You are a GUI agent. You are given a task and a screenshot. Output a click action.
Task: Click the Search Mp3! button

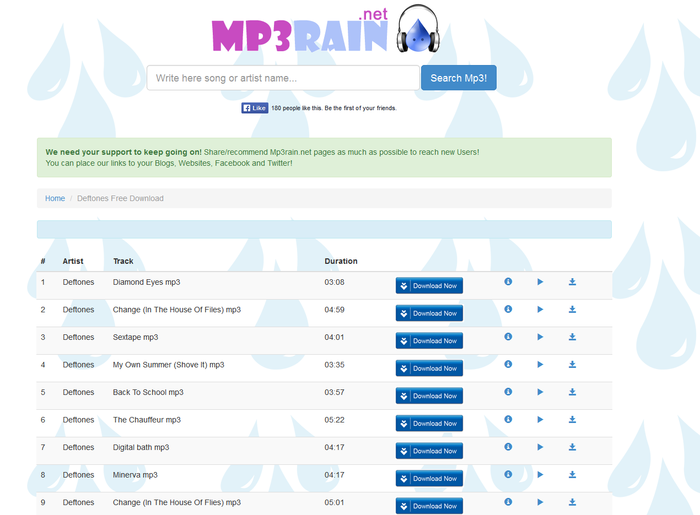point(458,78)
